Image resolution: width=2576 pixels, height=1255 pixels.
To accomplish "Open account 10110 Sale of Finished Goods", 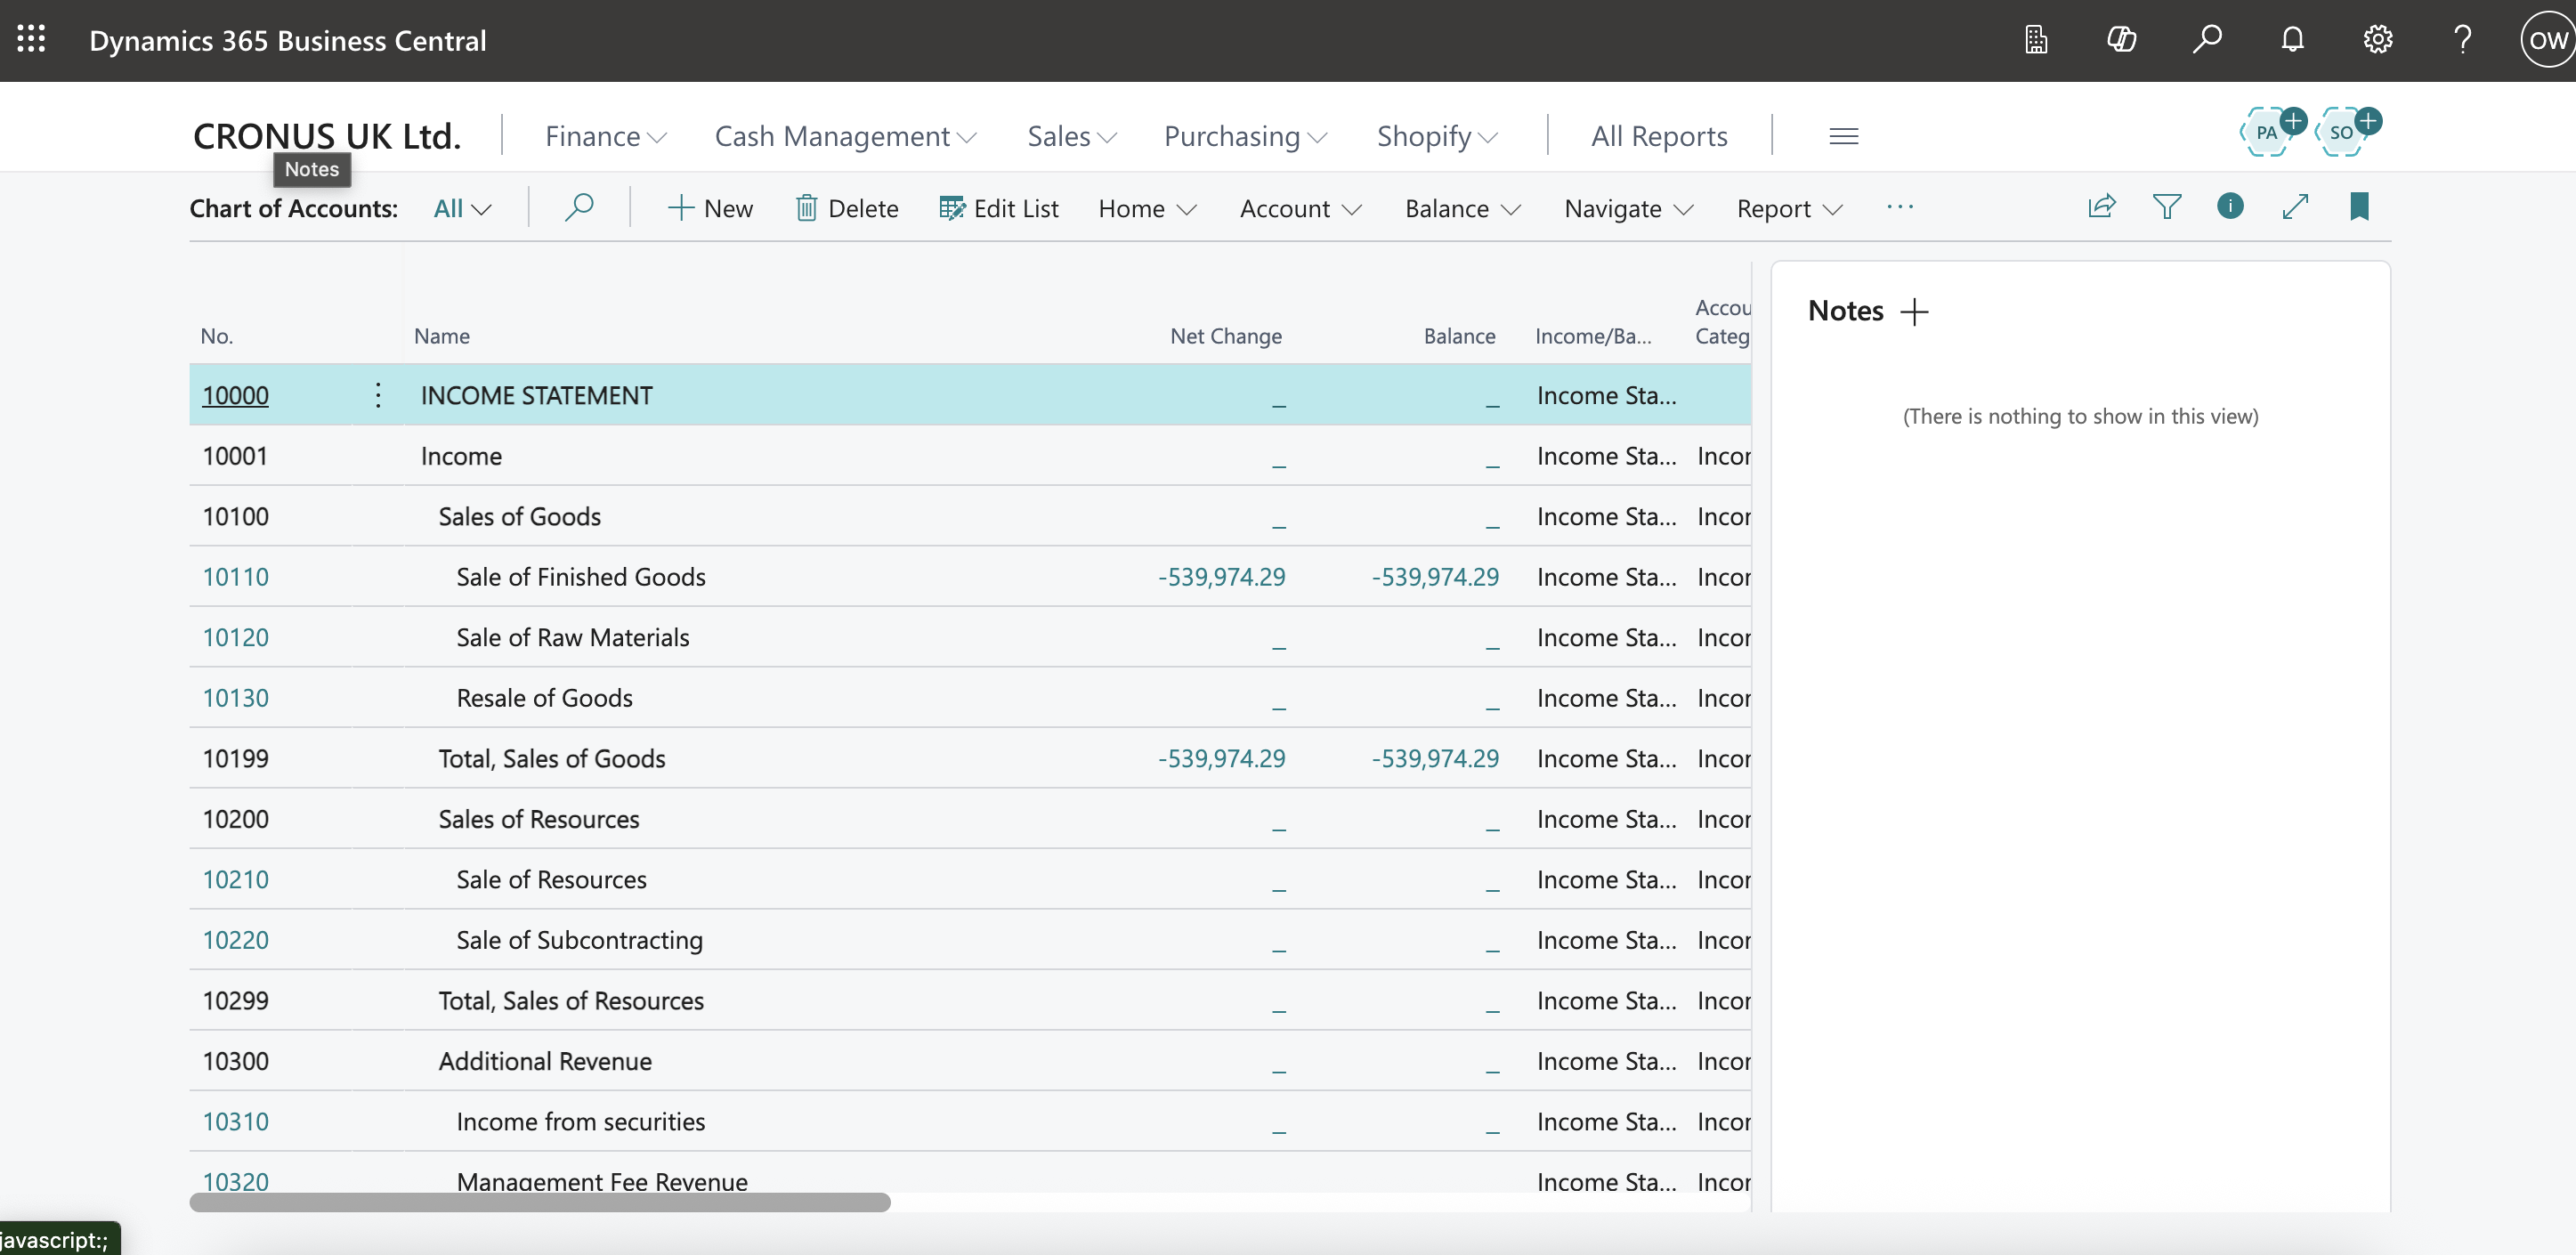I will (x=235, y=576).
